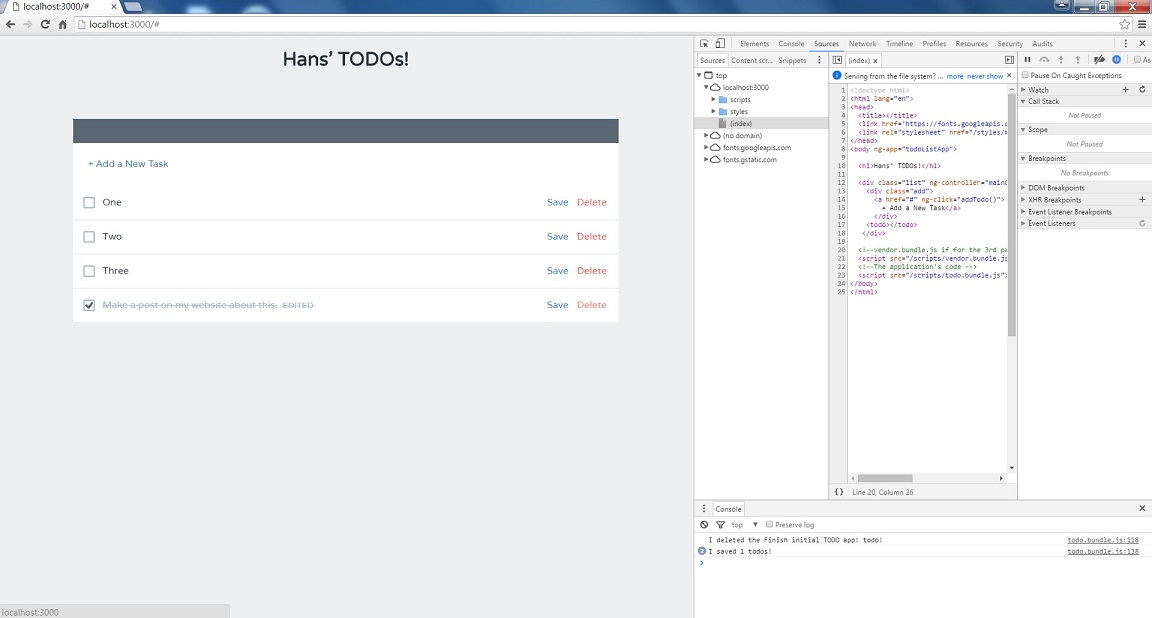Hide the navigator sidebar pane
Screen dimensions: 1152x618
pyautogui.click(x=837, y=60)
